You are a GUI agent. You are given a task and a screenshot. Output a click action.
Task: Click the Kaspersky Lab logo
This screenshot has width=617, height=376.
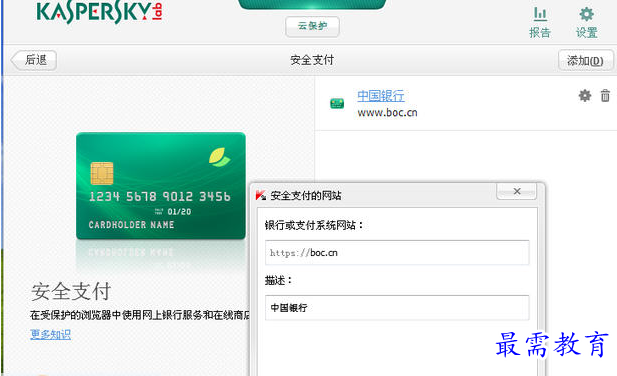point(99,12)
